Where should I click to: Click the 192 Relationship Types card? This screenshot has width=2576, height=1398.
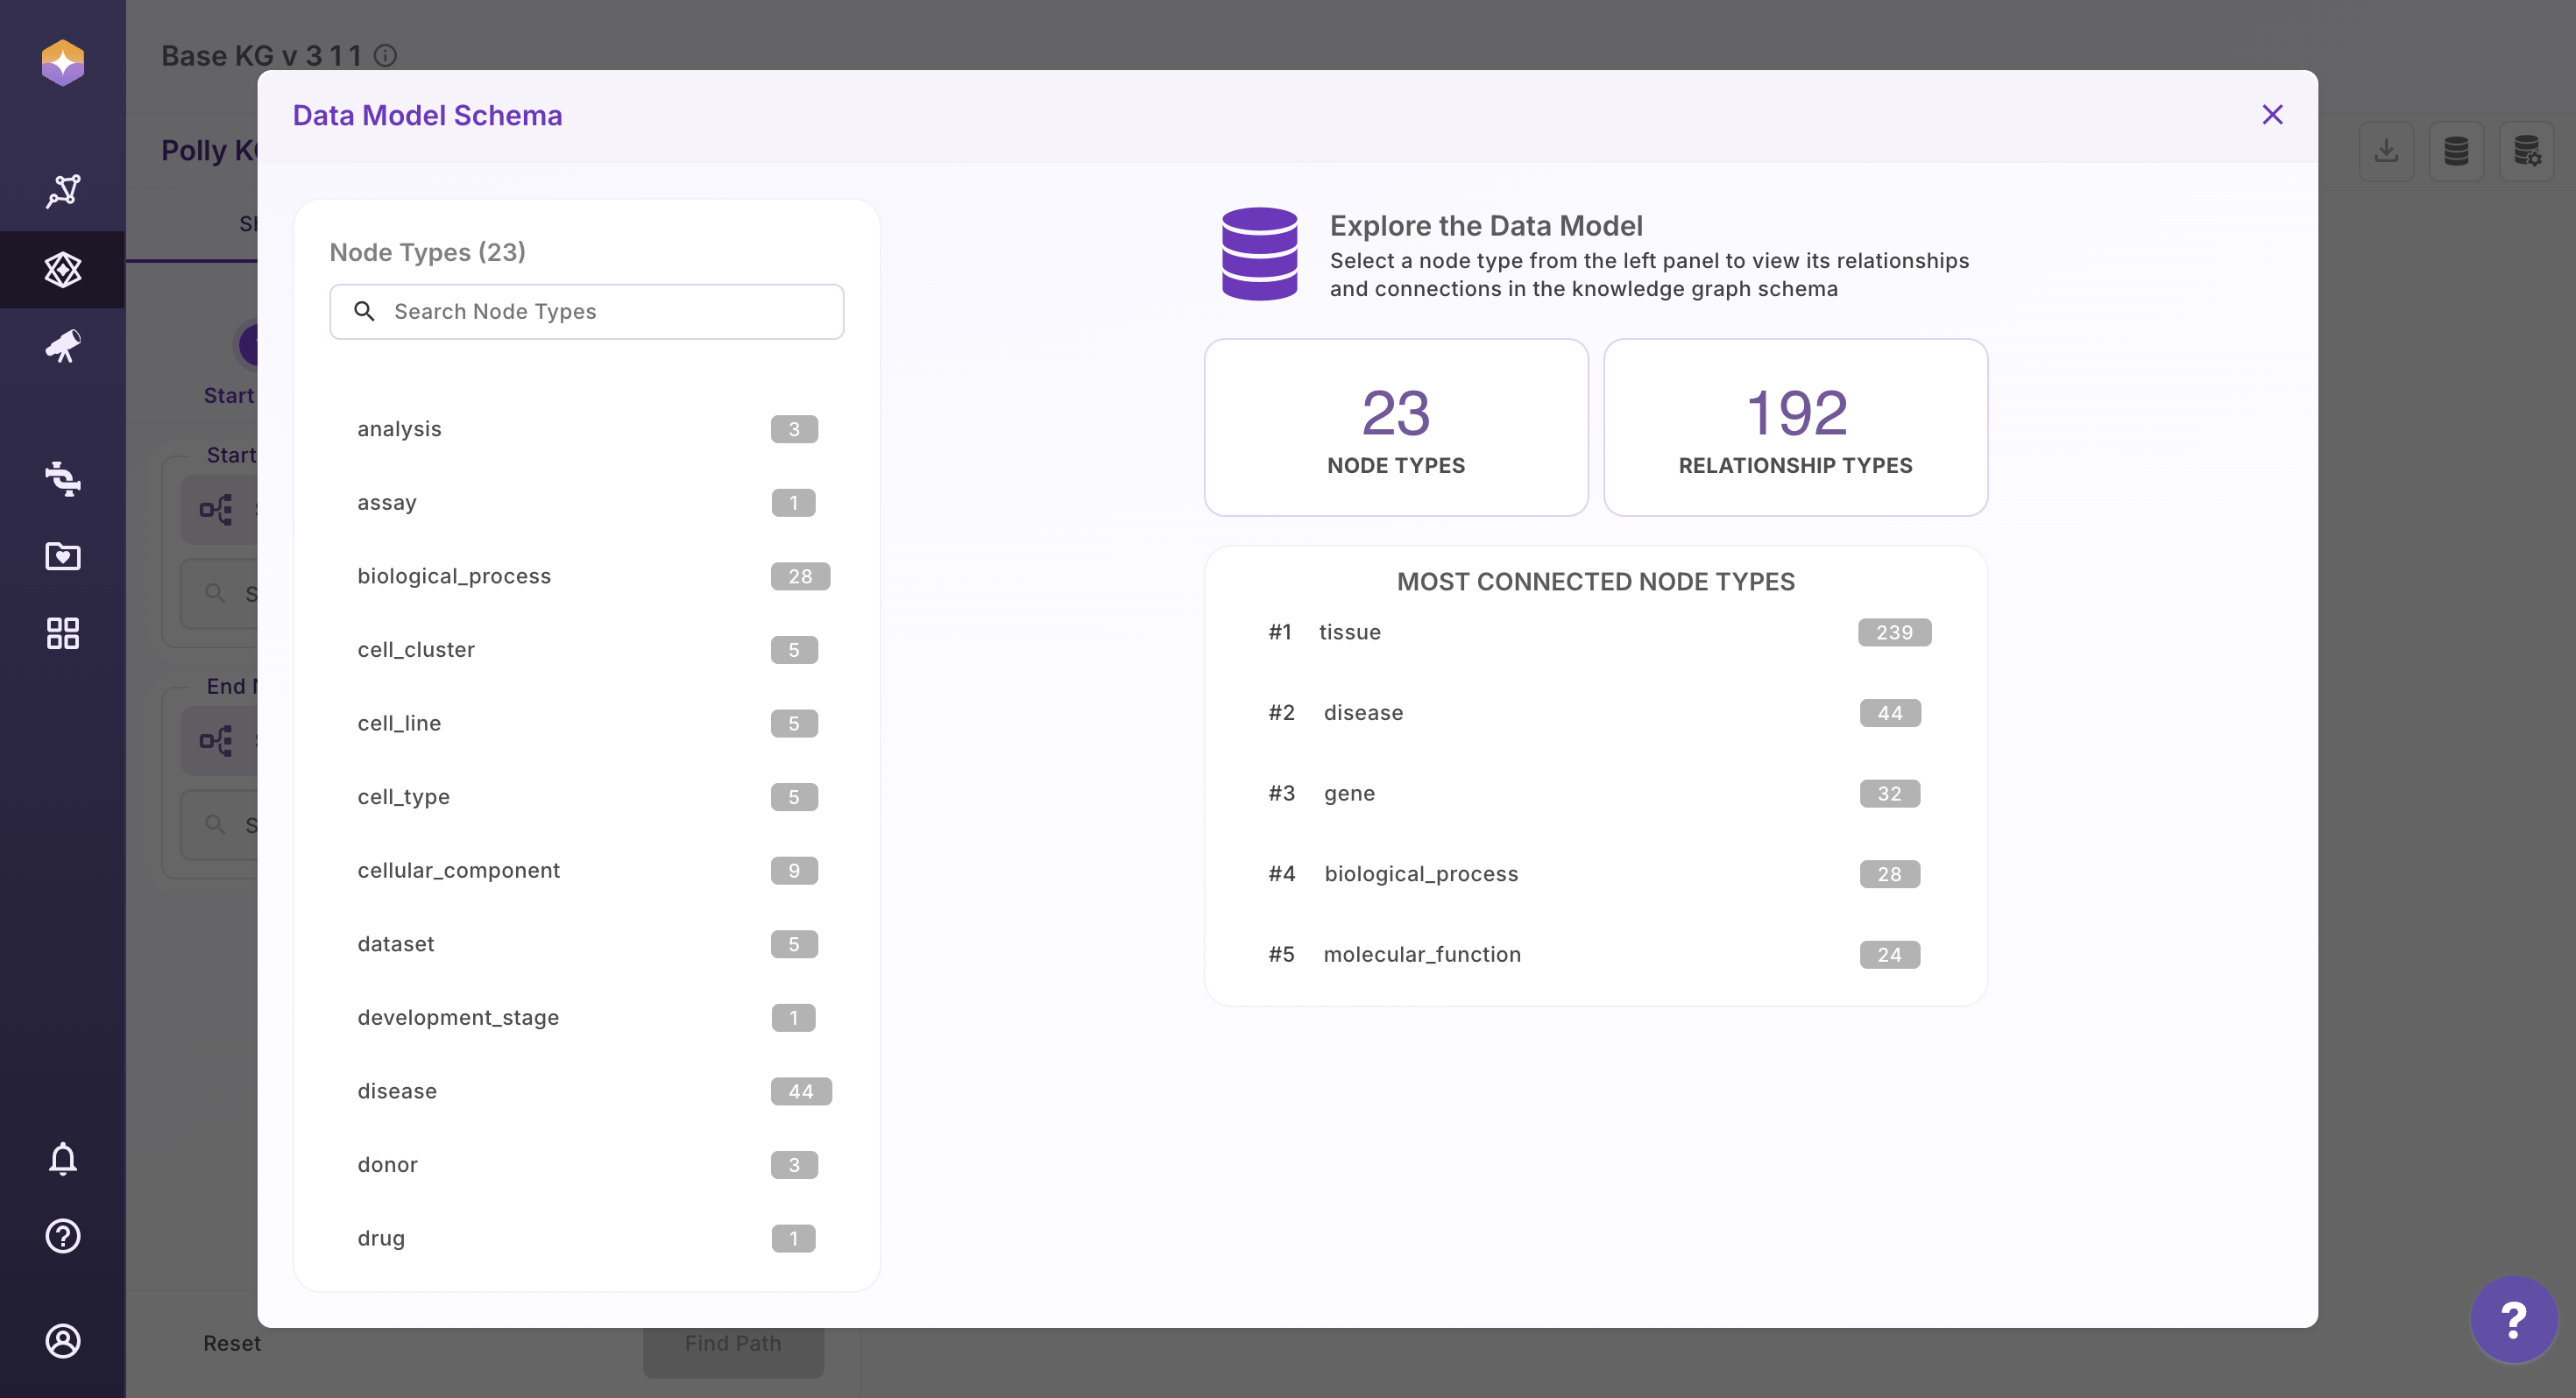[1794, 428]
